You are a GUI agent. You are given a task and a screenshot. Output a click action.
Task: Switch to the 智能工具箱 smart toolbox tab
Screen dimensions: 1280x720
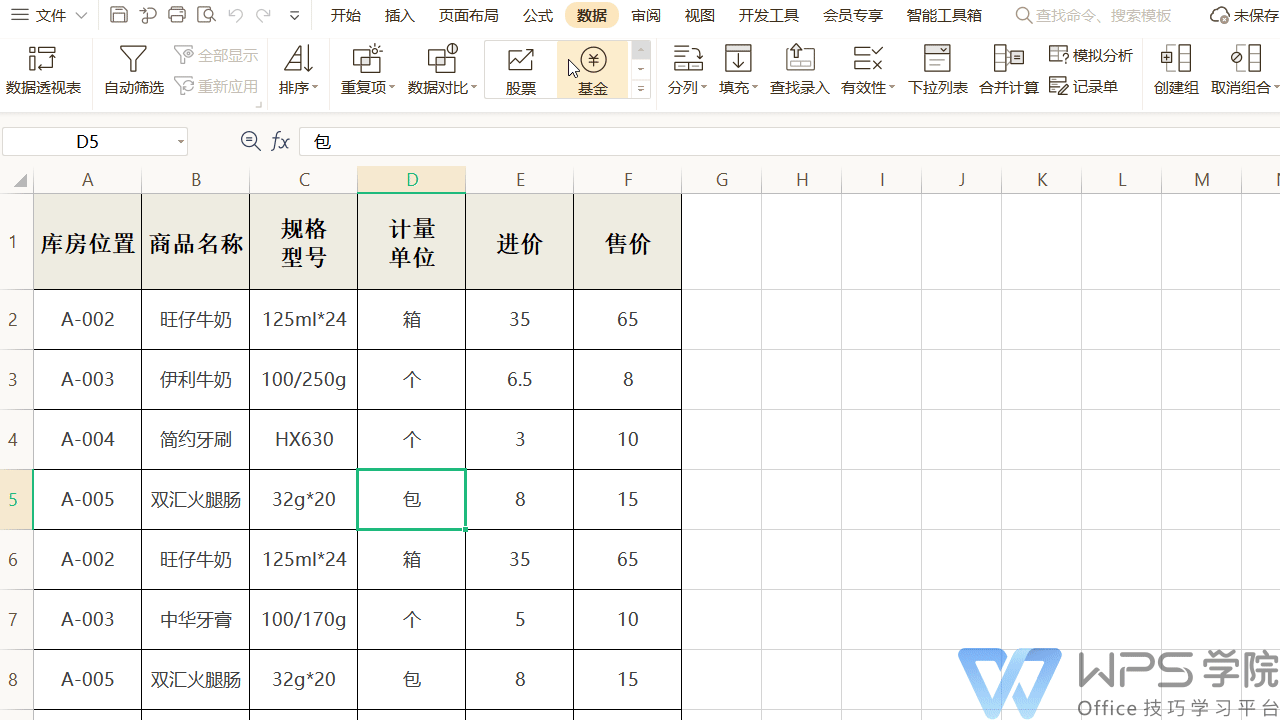click(944, 15)
